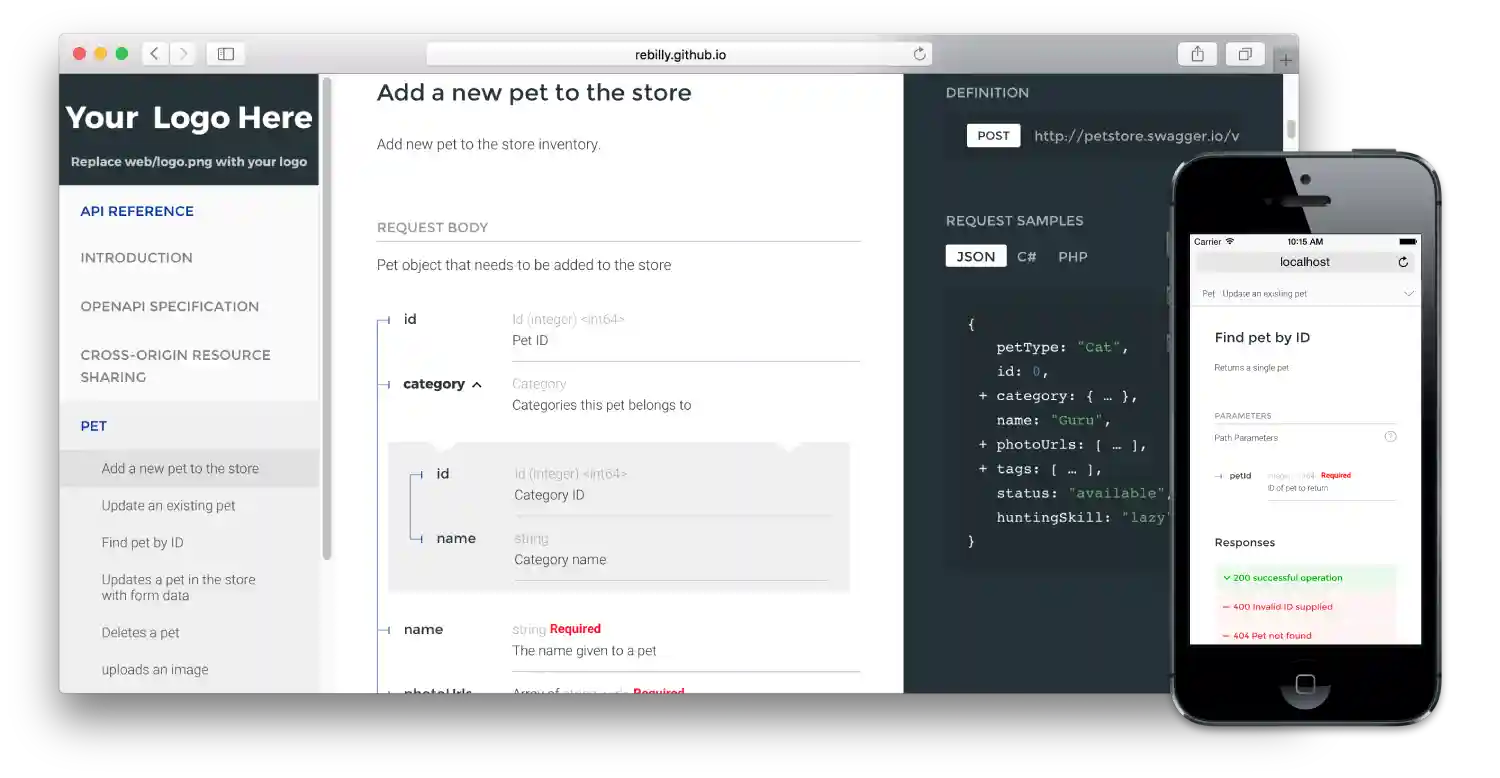Expand the tags array in the JSON sample

click(983, 468)
